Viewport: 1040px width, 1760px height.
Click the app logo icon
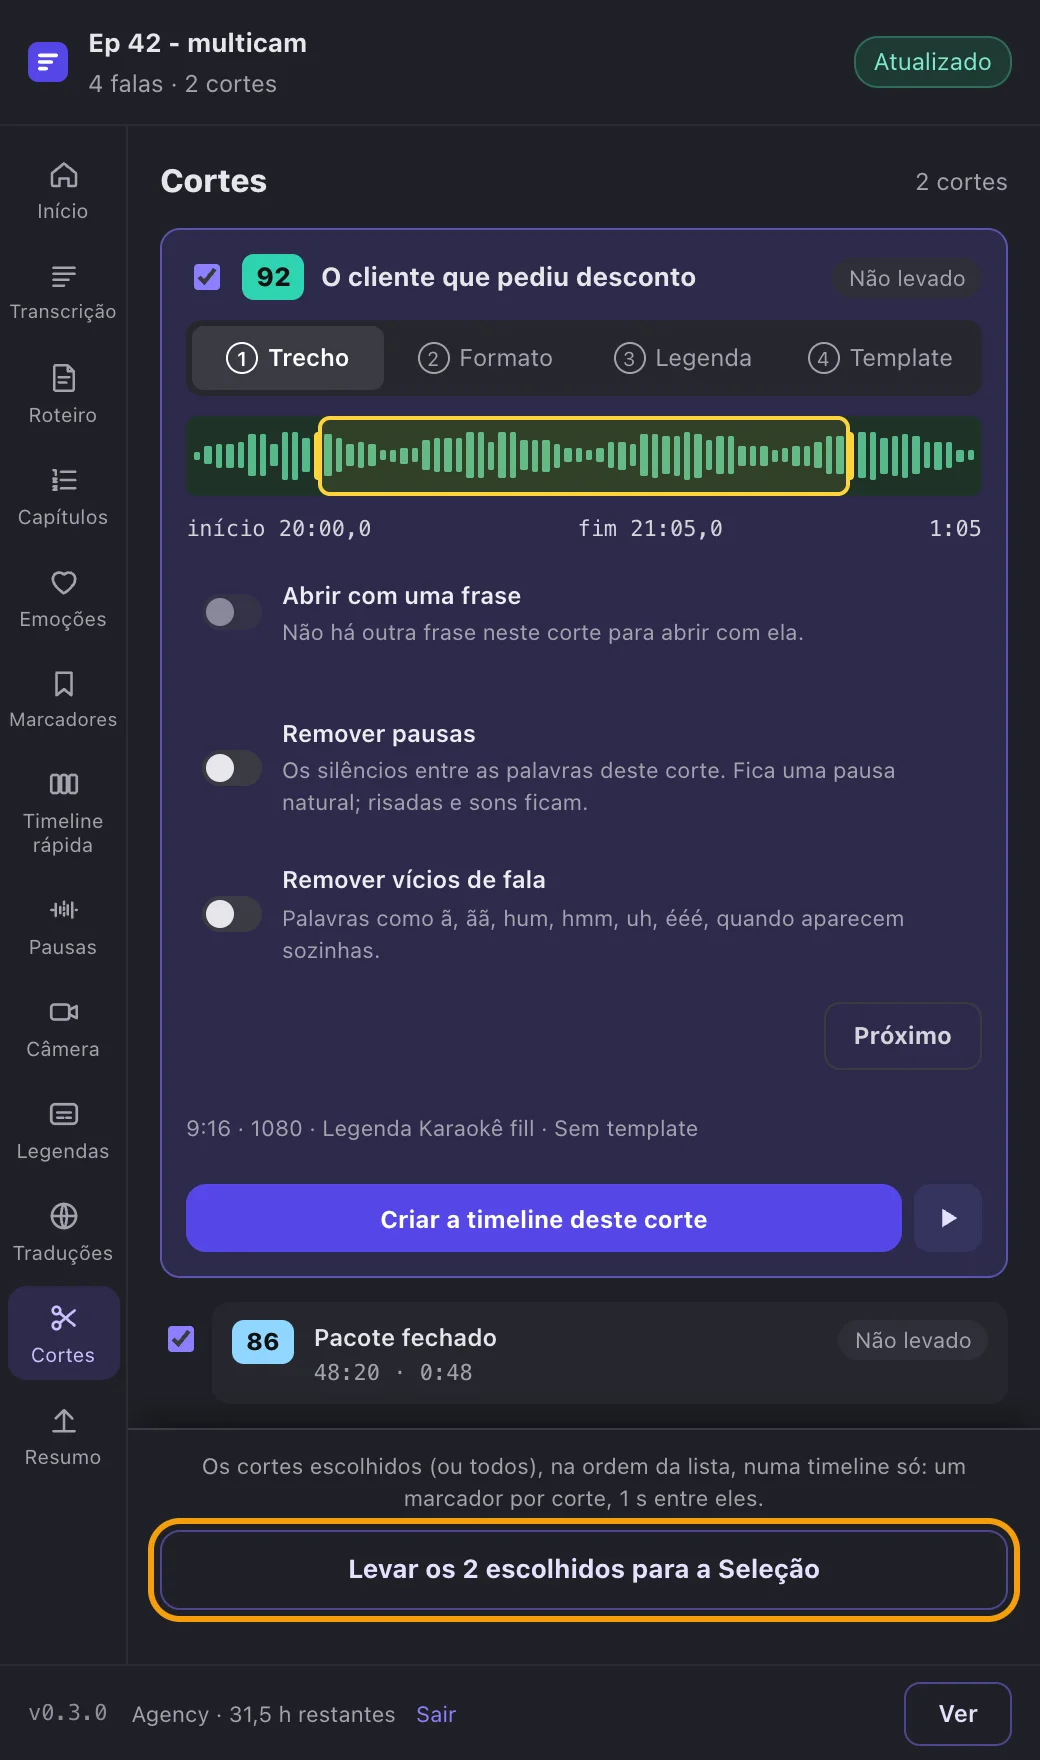click(x=48, y=62)
